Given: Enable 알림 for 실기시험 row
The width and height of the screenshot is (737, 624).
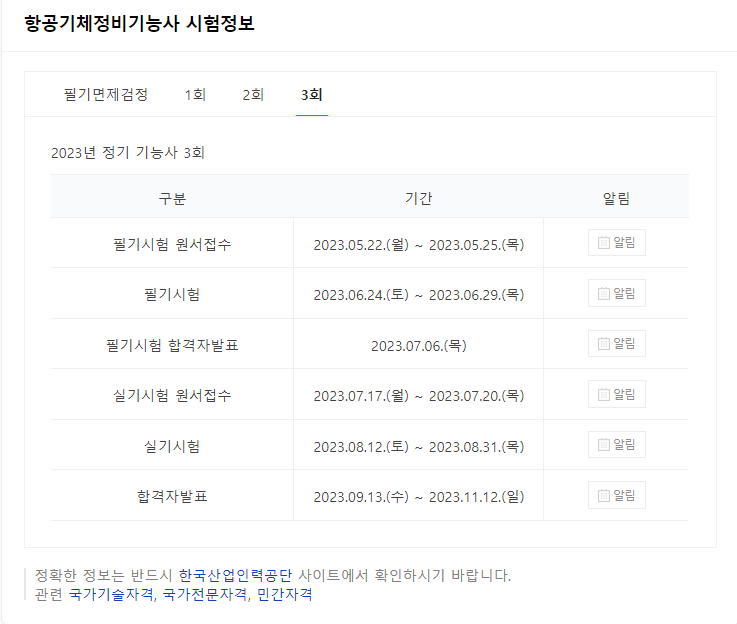Looking at the screenshot, I should click(616, 445).
